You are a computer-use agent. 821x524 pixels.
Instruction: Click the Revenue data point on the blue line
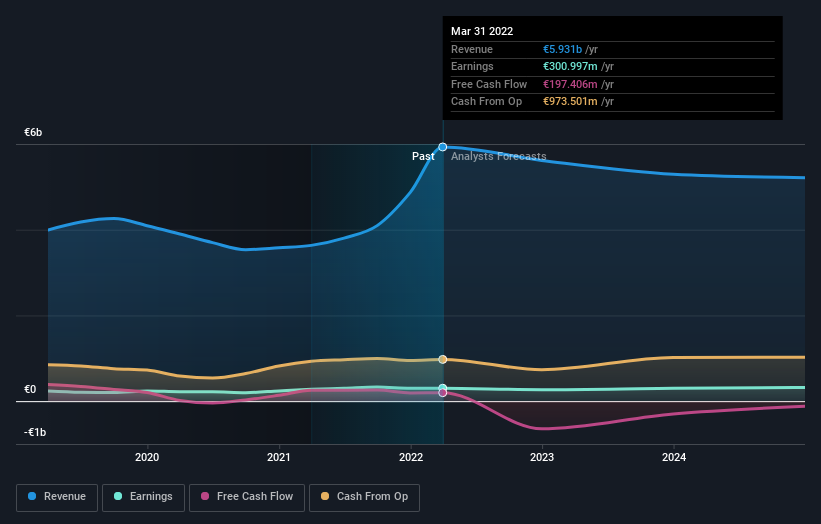click(x=443, y=147)
